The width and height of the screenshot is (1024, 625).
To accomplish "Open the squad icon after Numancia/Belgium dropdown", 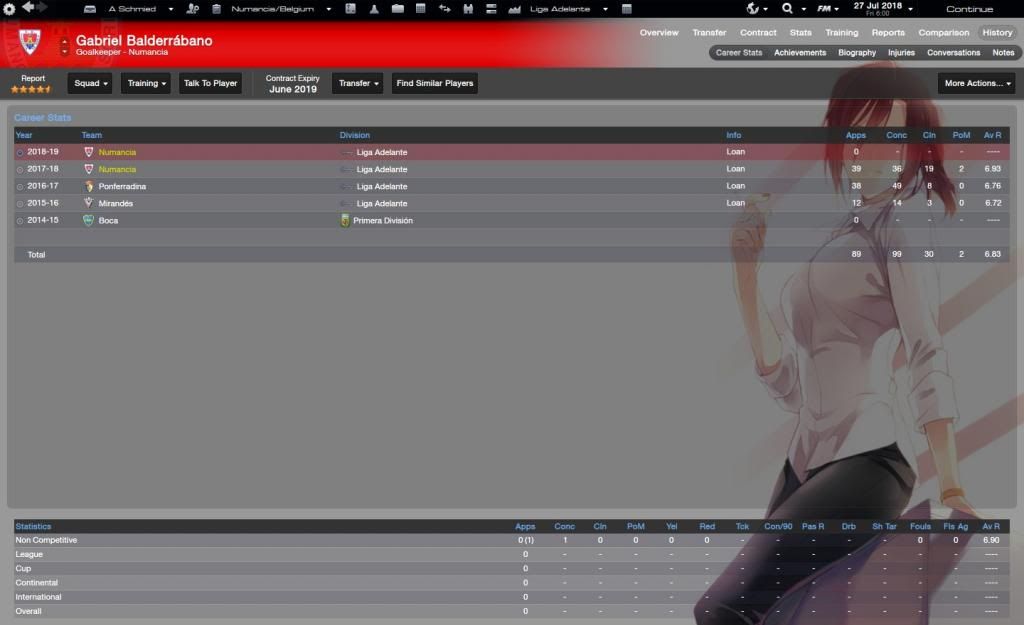I will (x=351, y=8).
